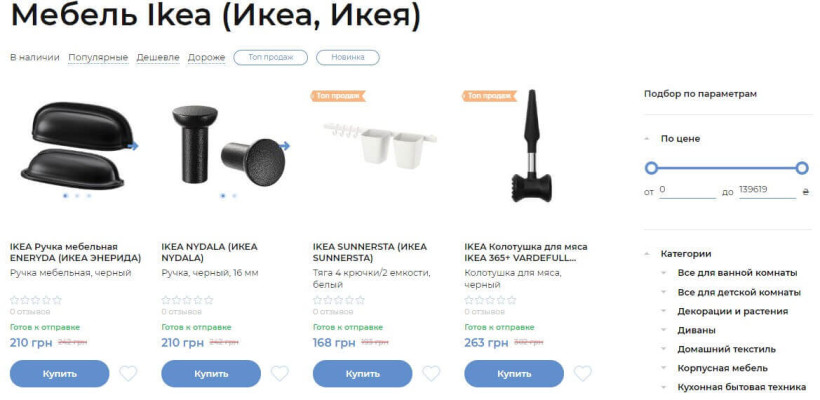Expand the Диваны category
The image size is (820, 400).
pyautogui.click(x=664, y=330)
